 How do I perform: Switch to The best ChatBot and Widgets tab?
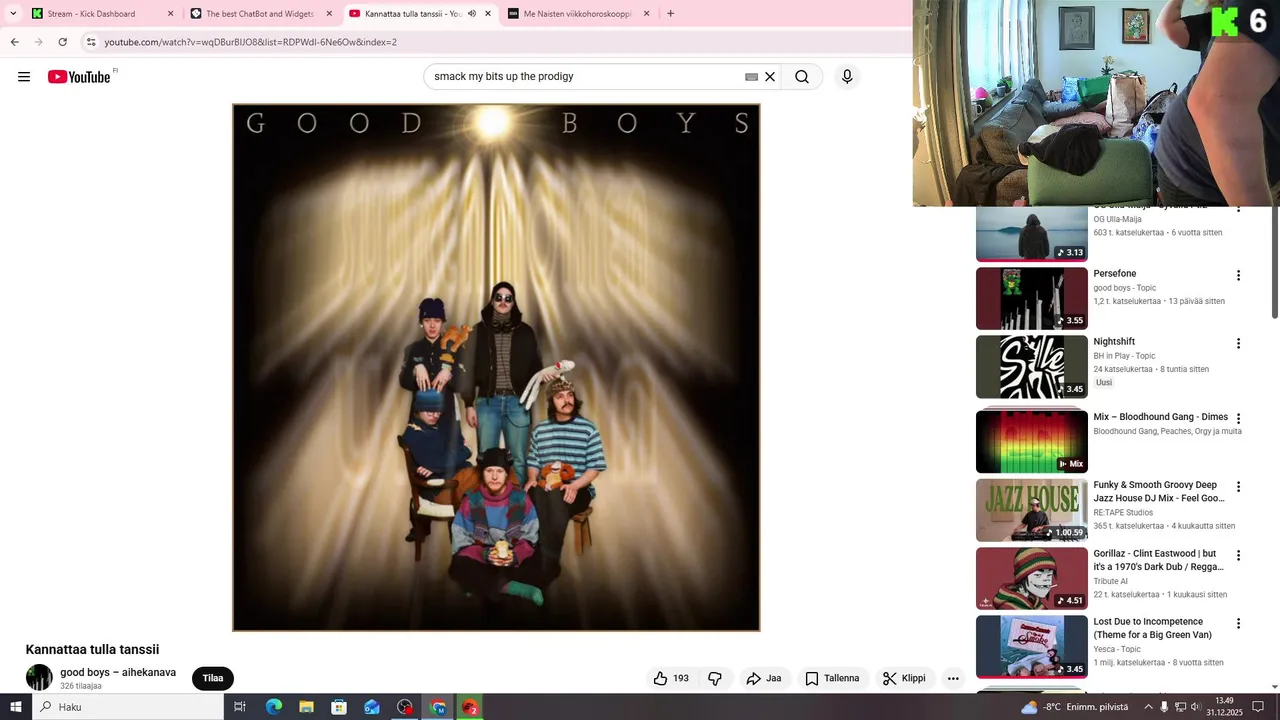(x=260, y=14)
